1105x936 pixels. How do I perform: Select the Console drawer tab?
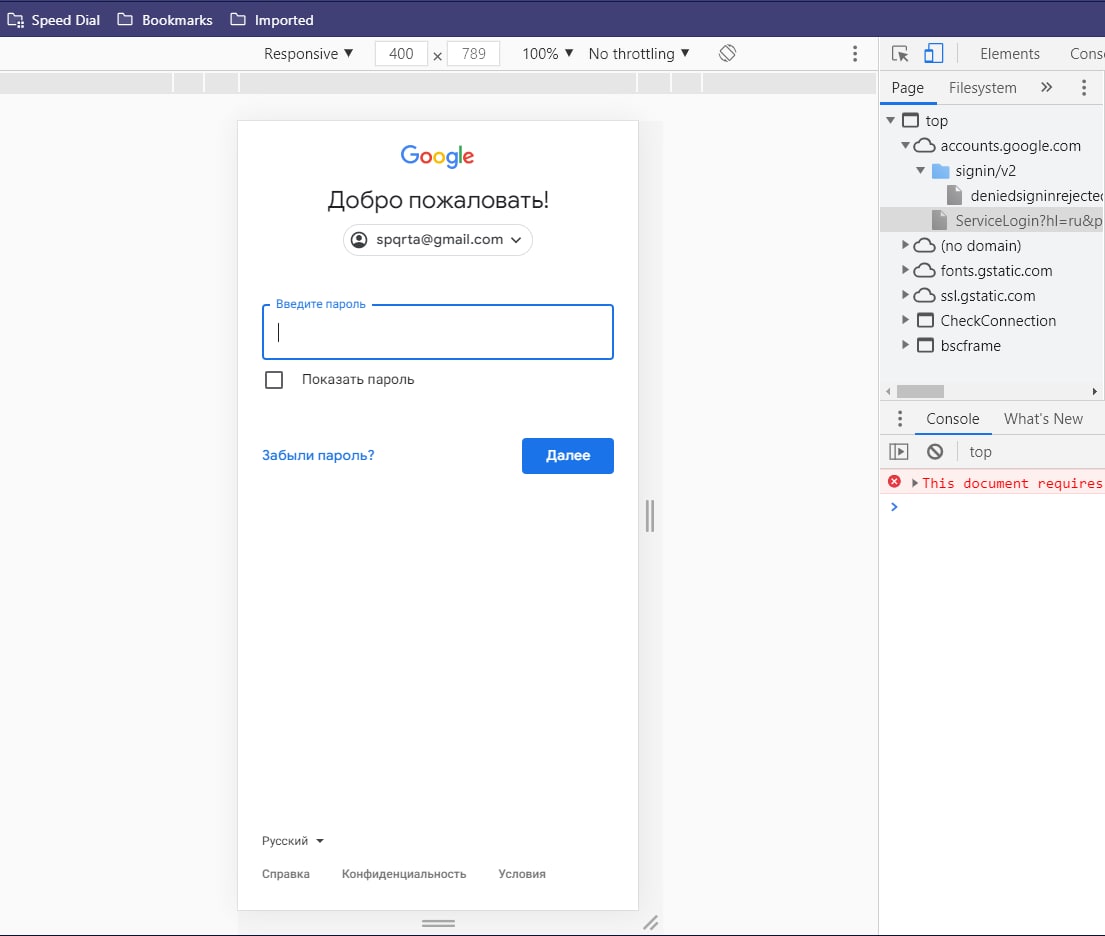point(953,419)
